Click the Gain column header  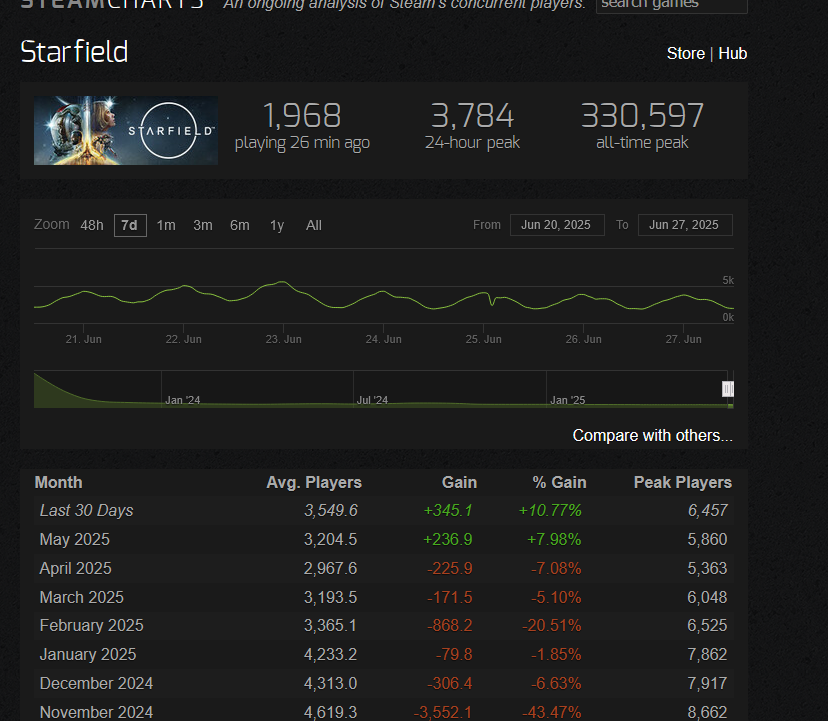click(x=459, y=482)
